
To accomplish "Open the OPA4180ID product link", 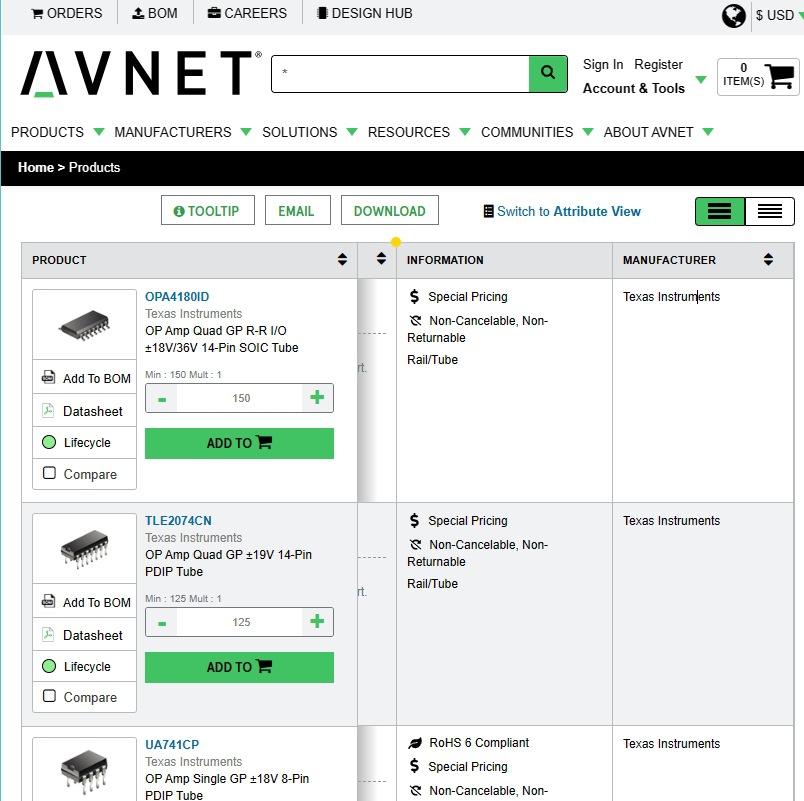I will (177, 297).
